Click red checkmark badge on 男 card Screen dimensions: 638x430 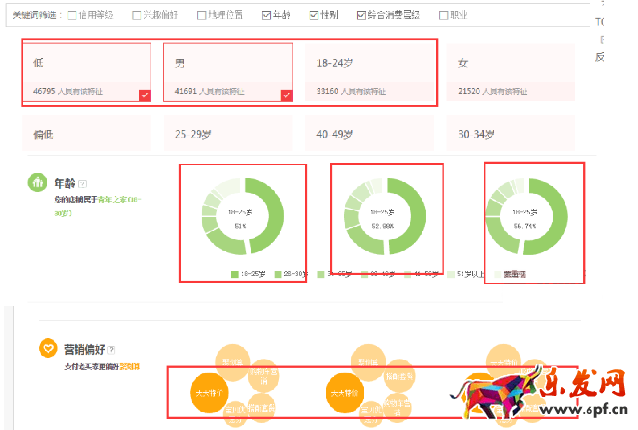286,95
